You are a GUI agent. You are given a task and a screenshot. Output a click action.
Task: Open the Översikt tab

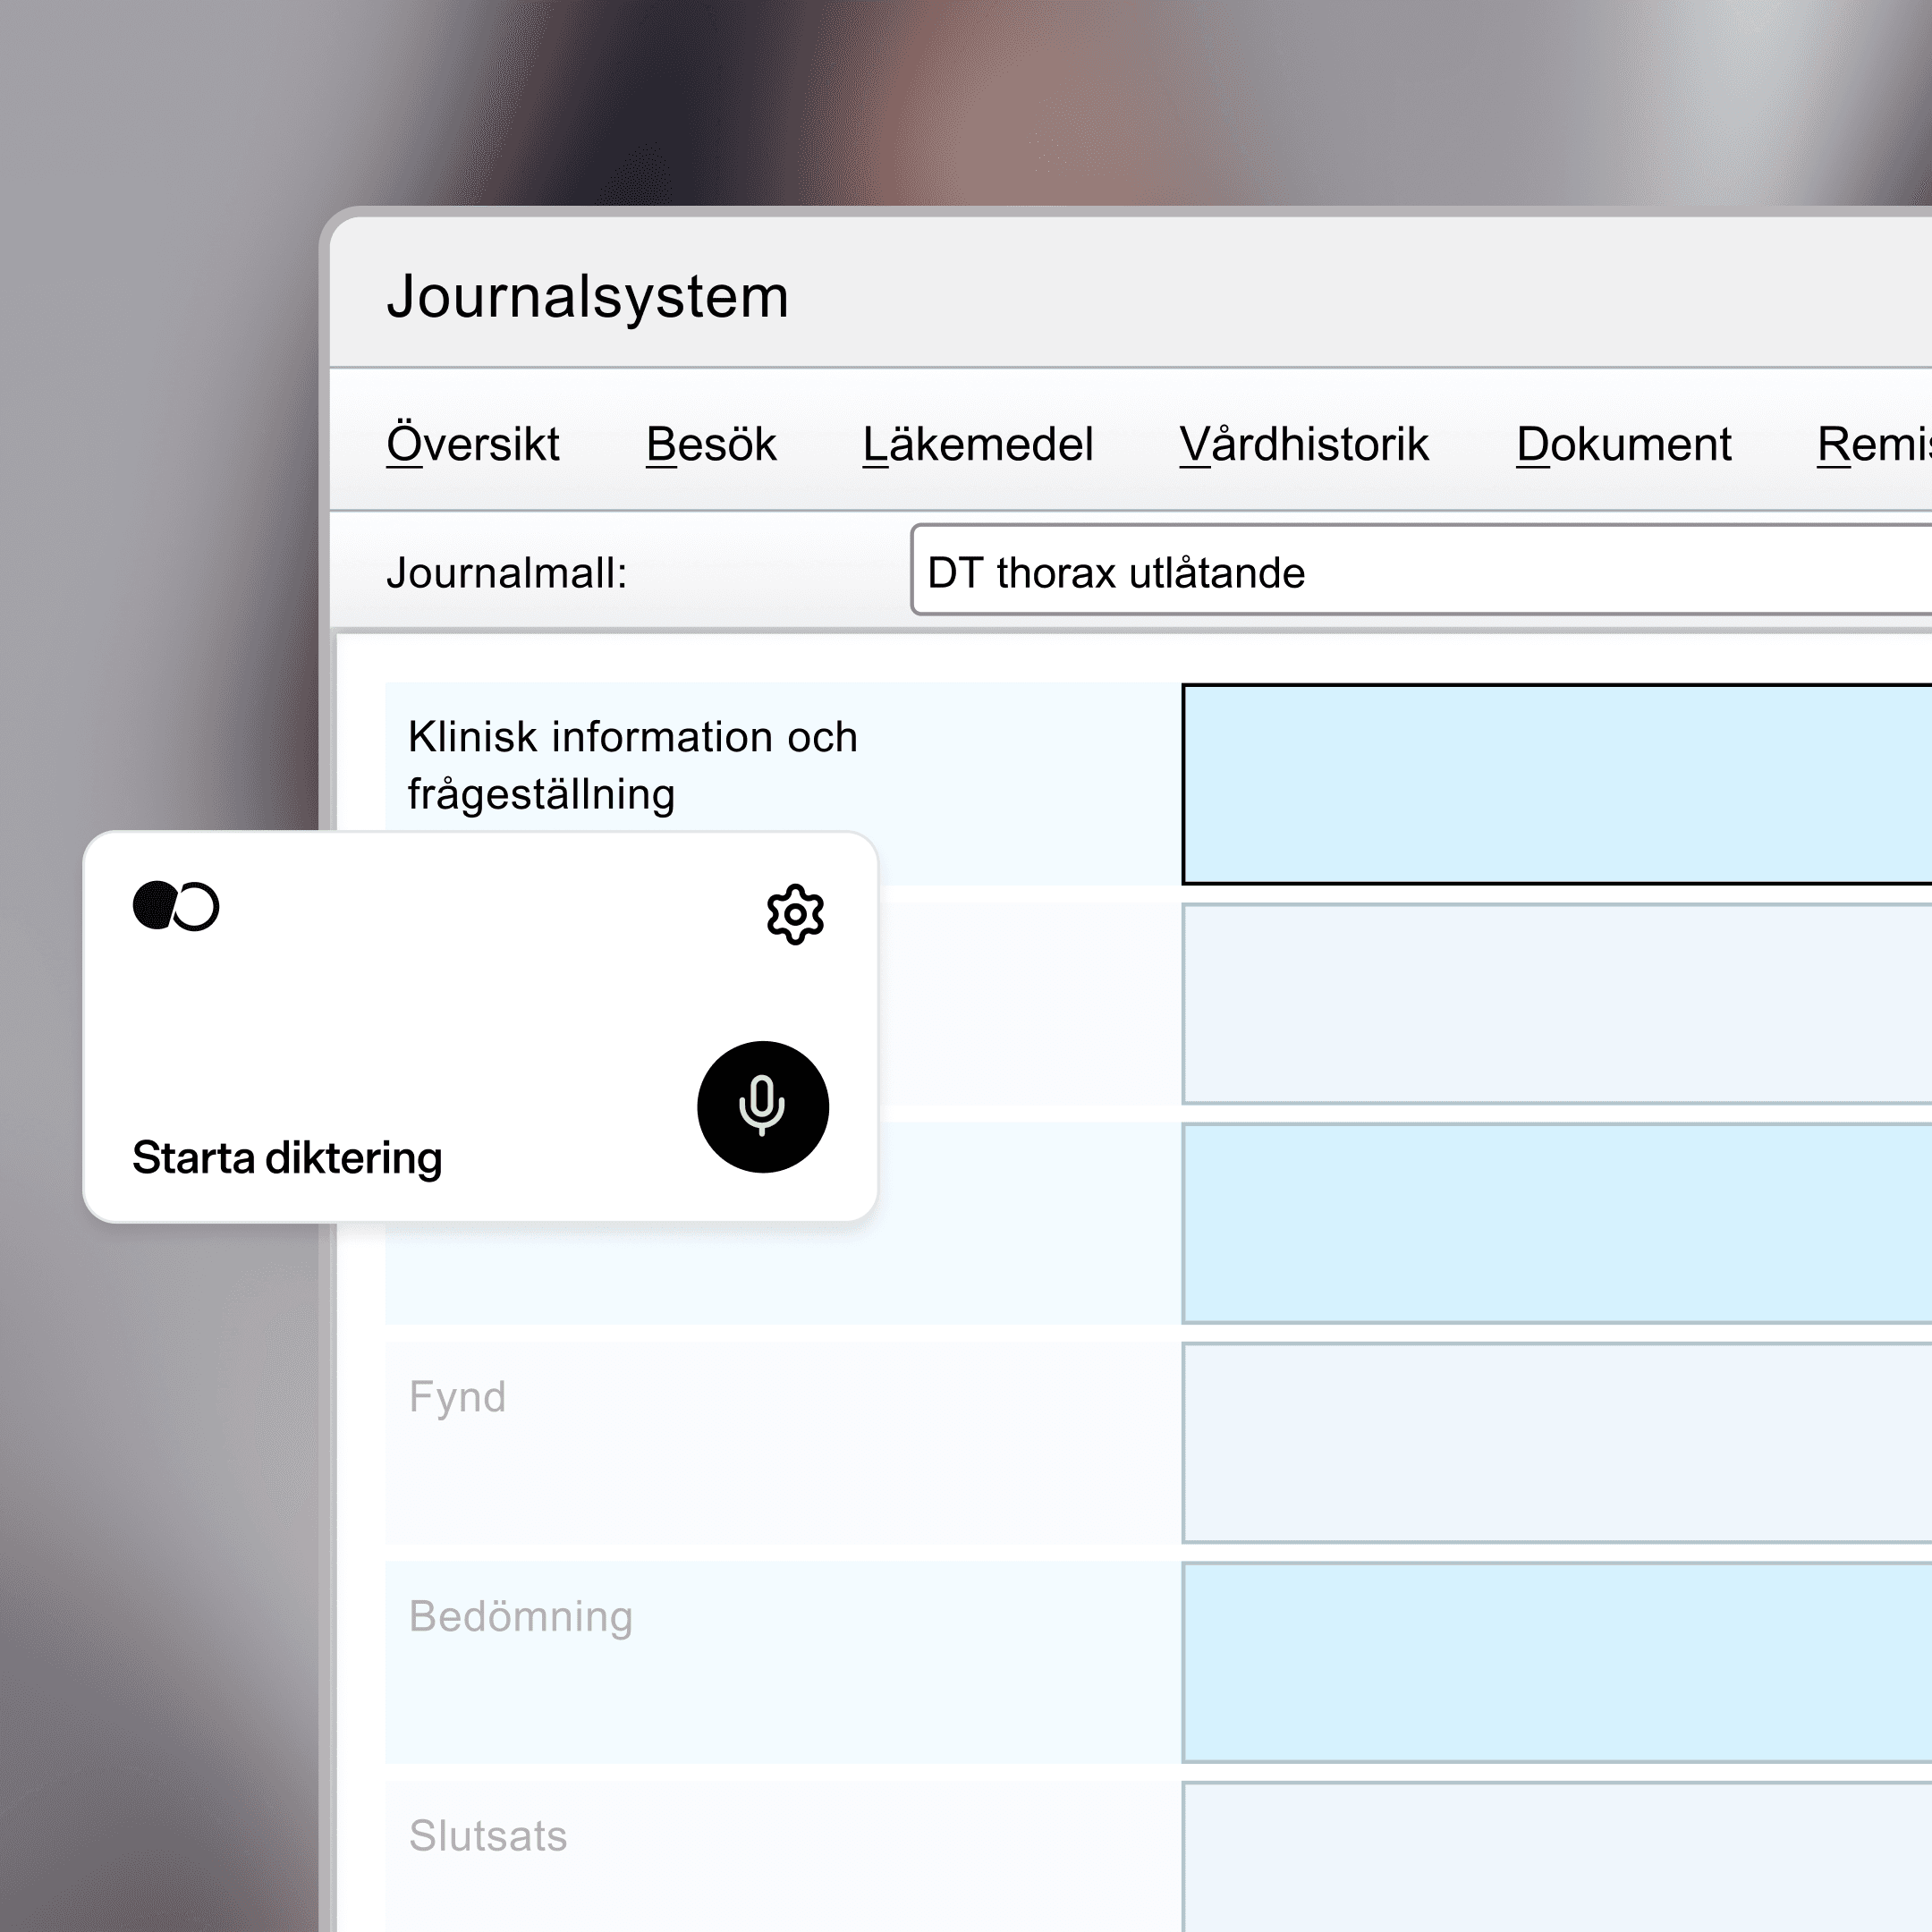tap(473, 444)
